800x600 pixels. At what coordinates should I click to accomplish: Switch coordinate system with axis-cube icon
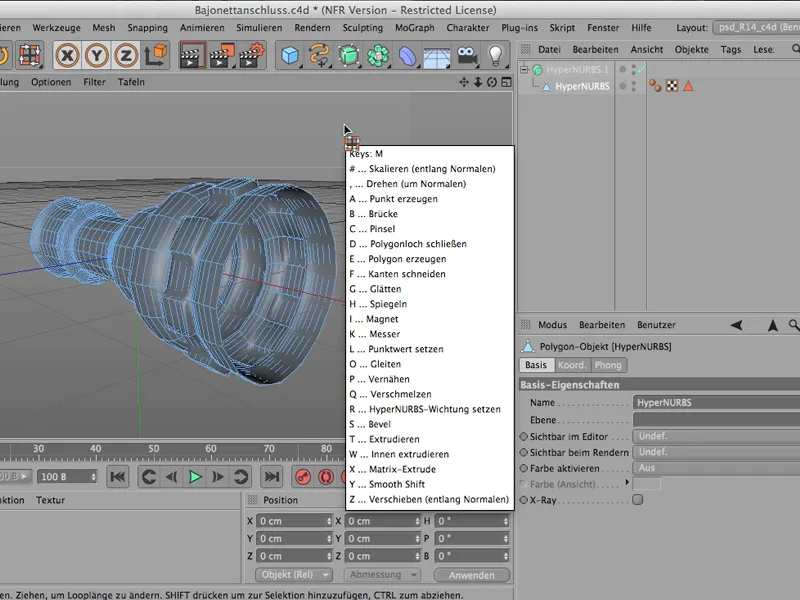pos(156,55)
